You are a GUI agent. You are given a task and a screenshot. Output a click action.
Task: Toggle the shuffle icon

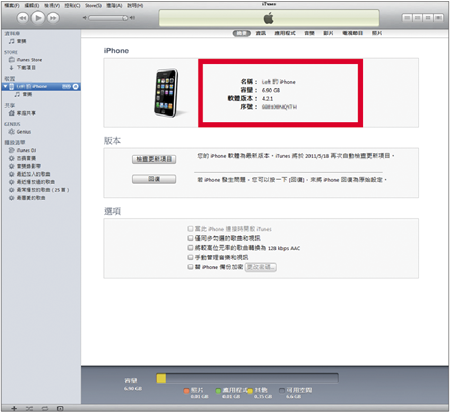click(x=29, y=408)
